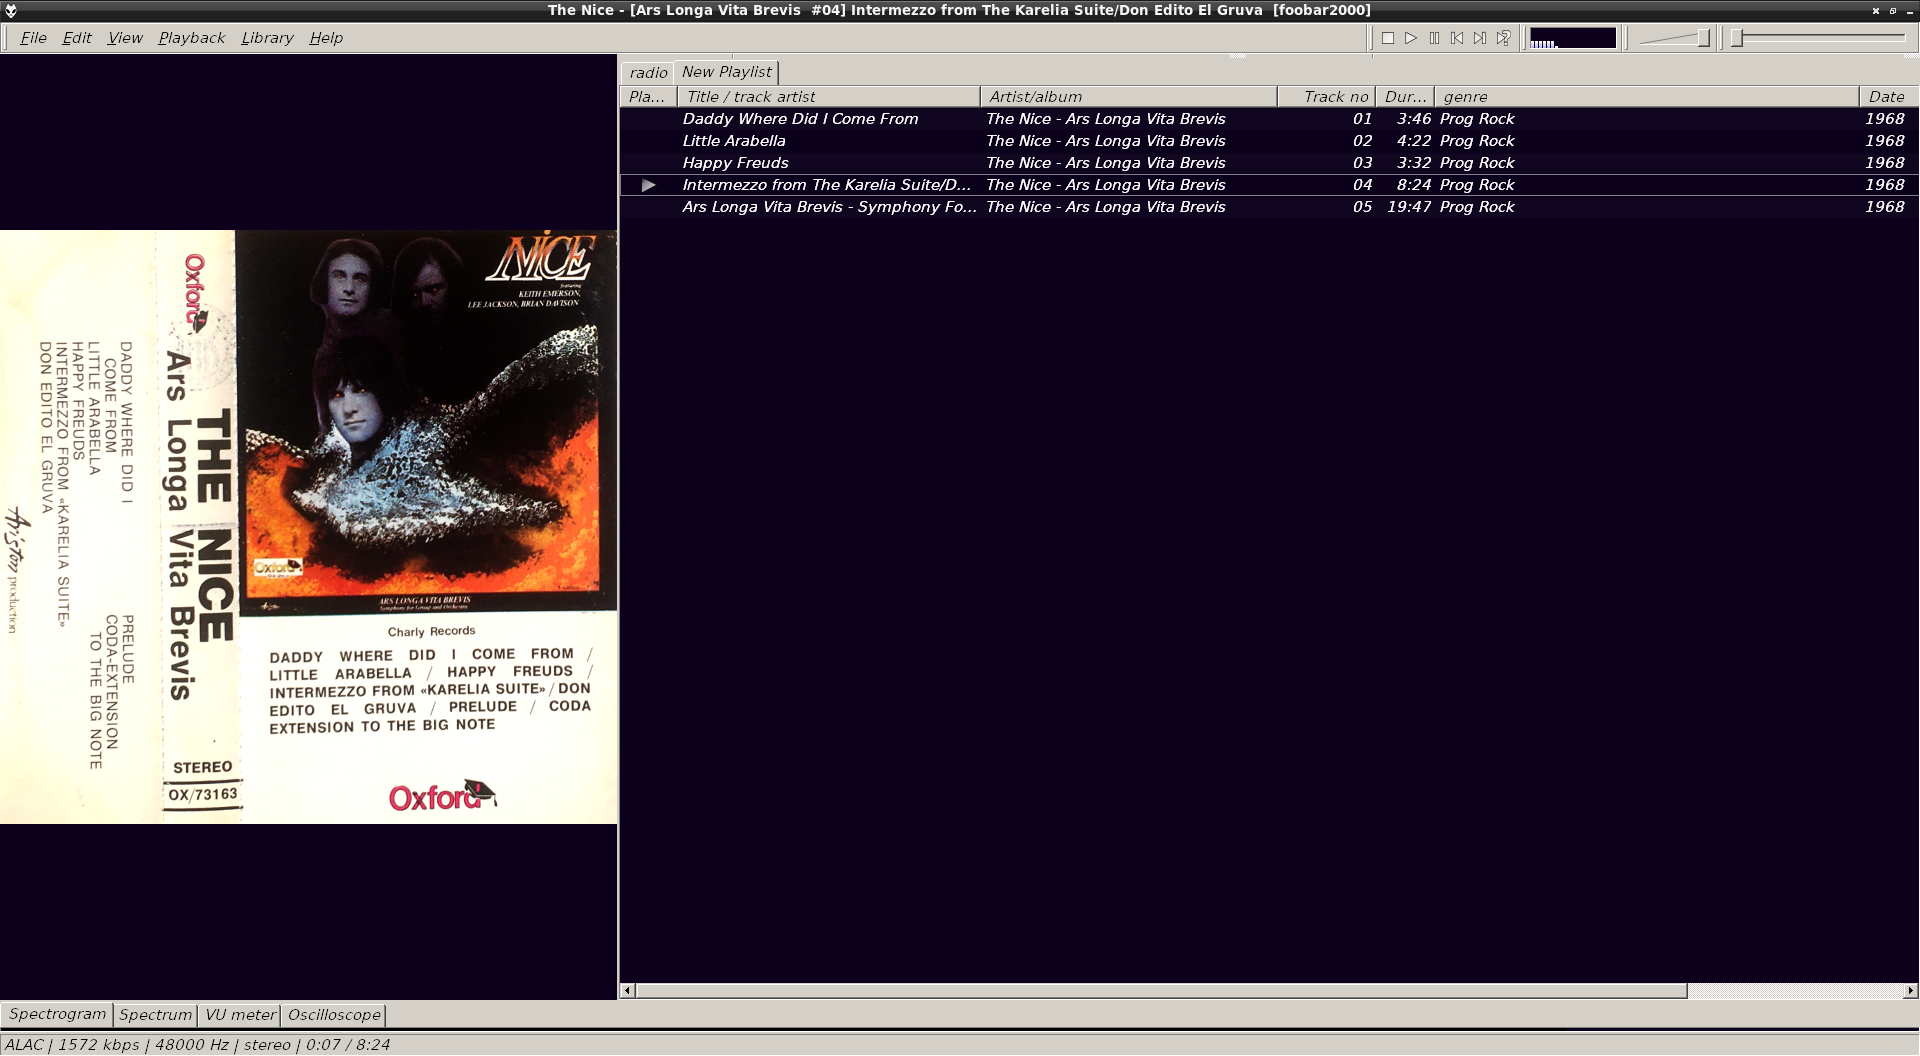
Task: Select the Happy Freuds track
Action: [x=1269, y=163]
